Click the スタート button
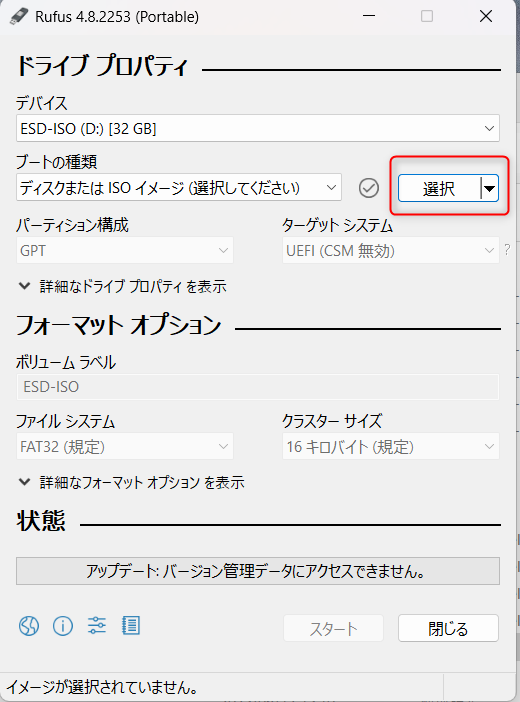Screen dimensions: 520x702 click(x=333, y=628)
